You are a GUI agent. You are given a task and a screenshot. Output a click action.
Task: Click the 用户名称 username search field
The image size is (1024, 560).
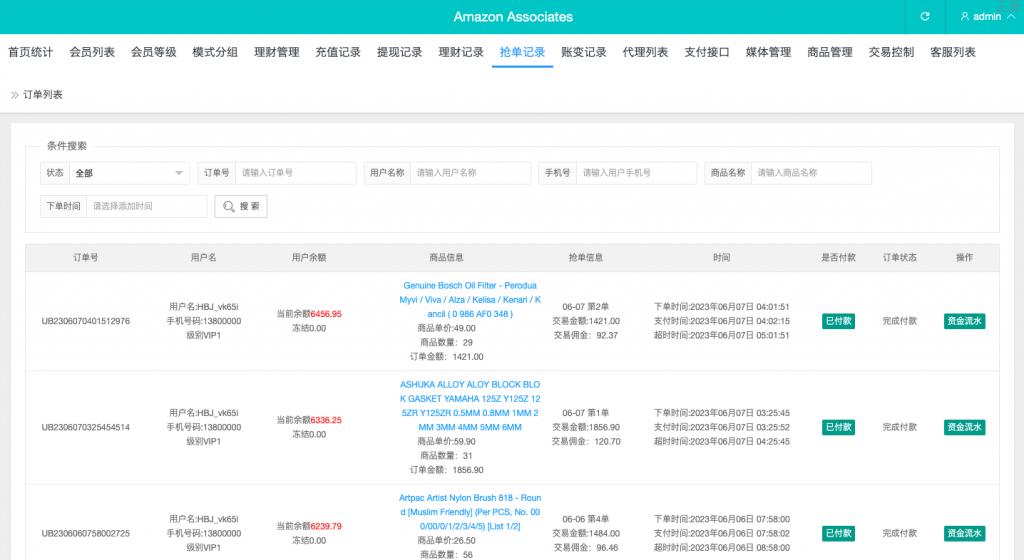[x=470, y=173]
